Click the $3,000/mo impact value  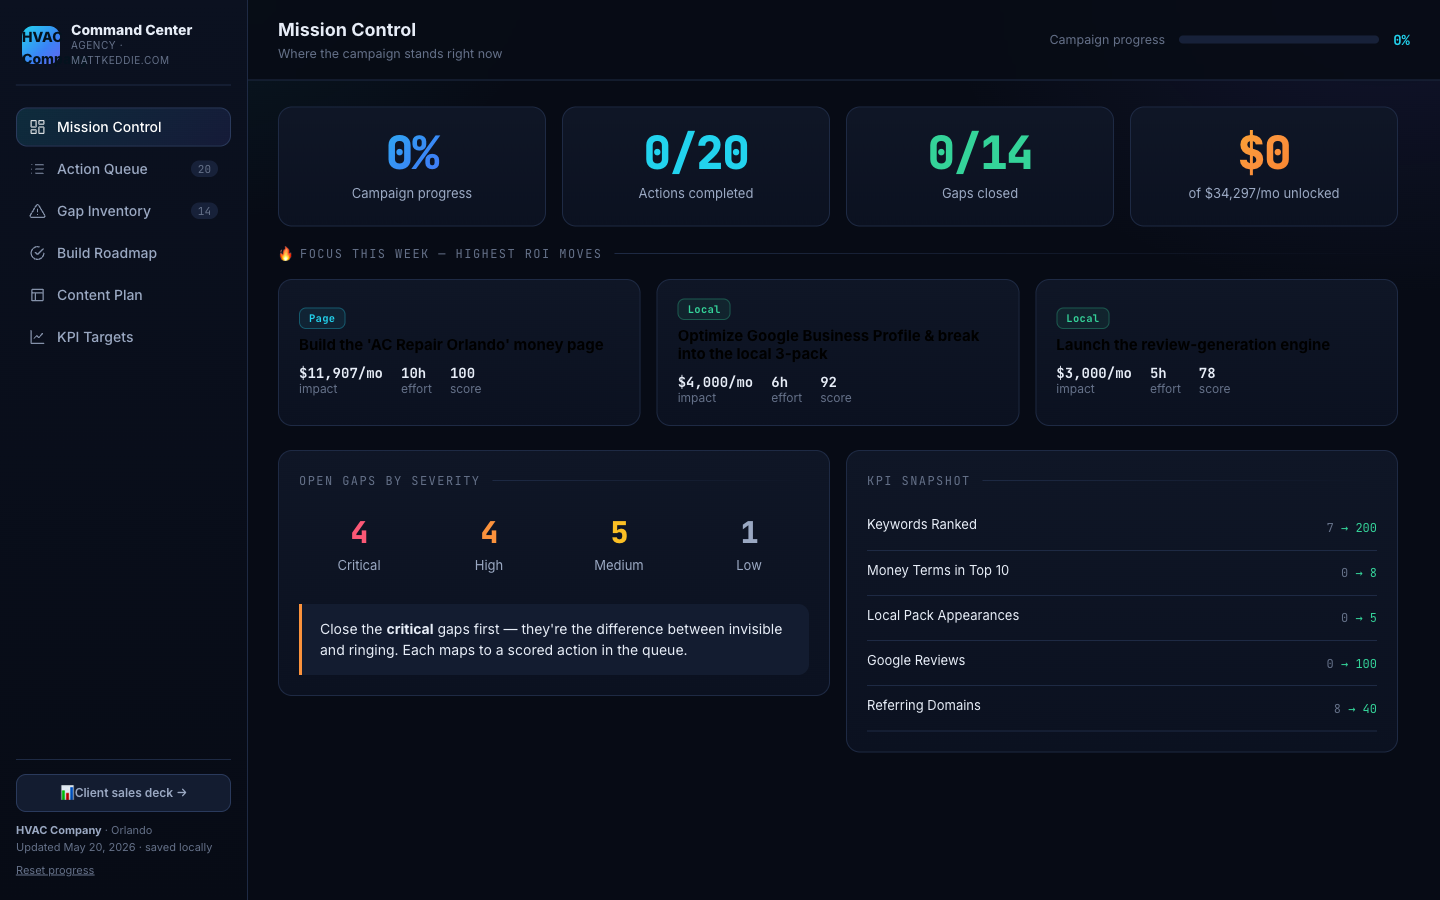[x=1094, y=373]
